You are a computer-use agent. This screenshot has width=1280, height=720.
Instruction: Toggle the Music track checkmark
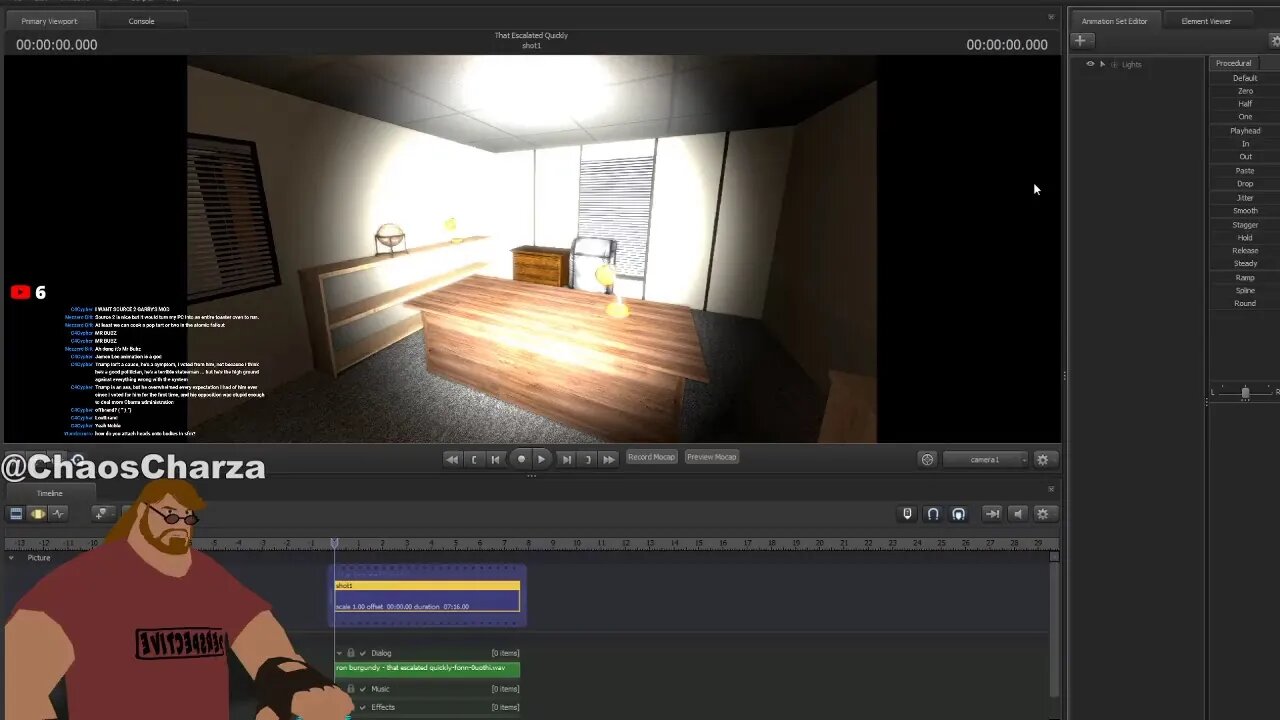pyautogui.click(x=363, y=689)
